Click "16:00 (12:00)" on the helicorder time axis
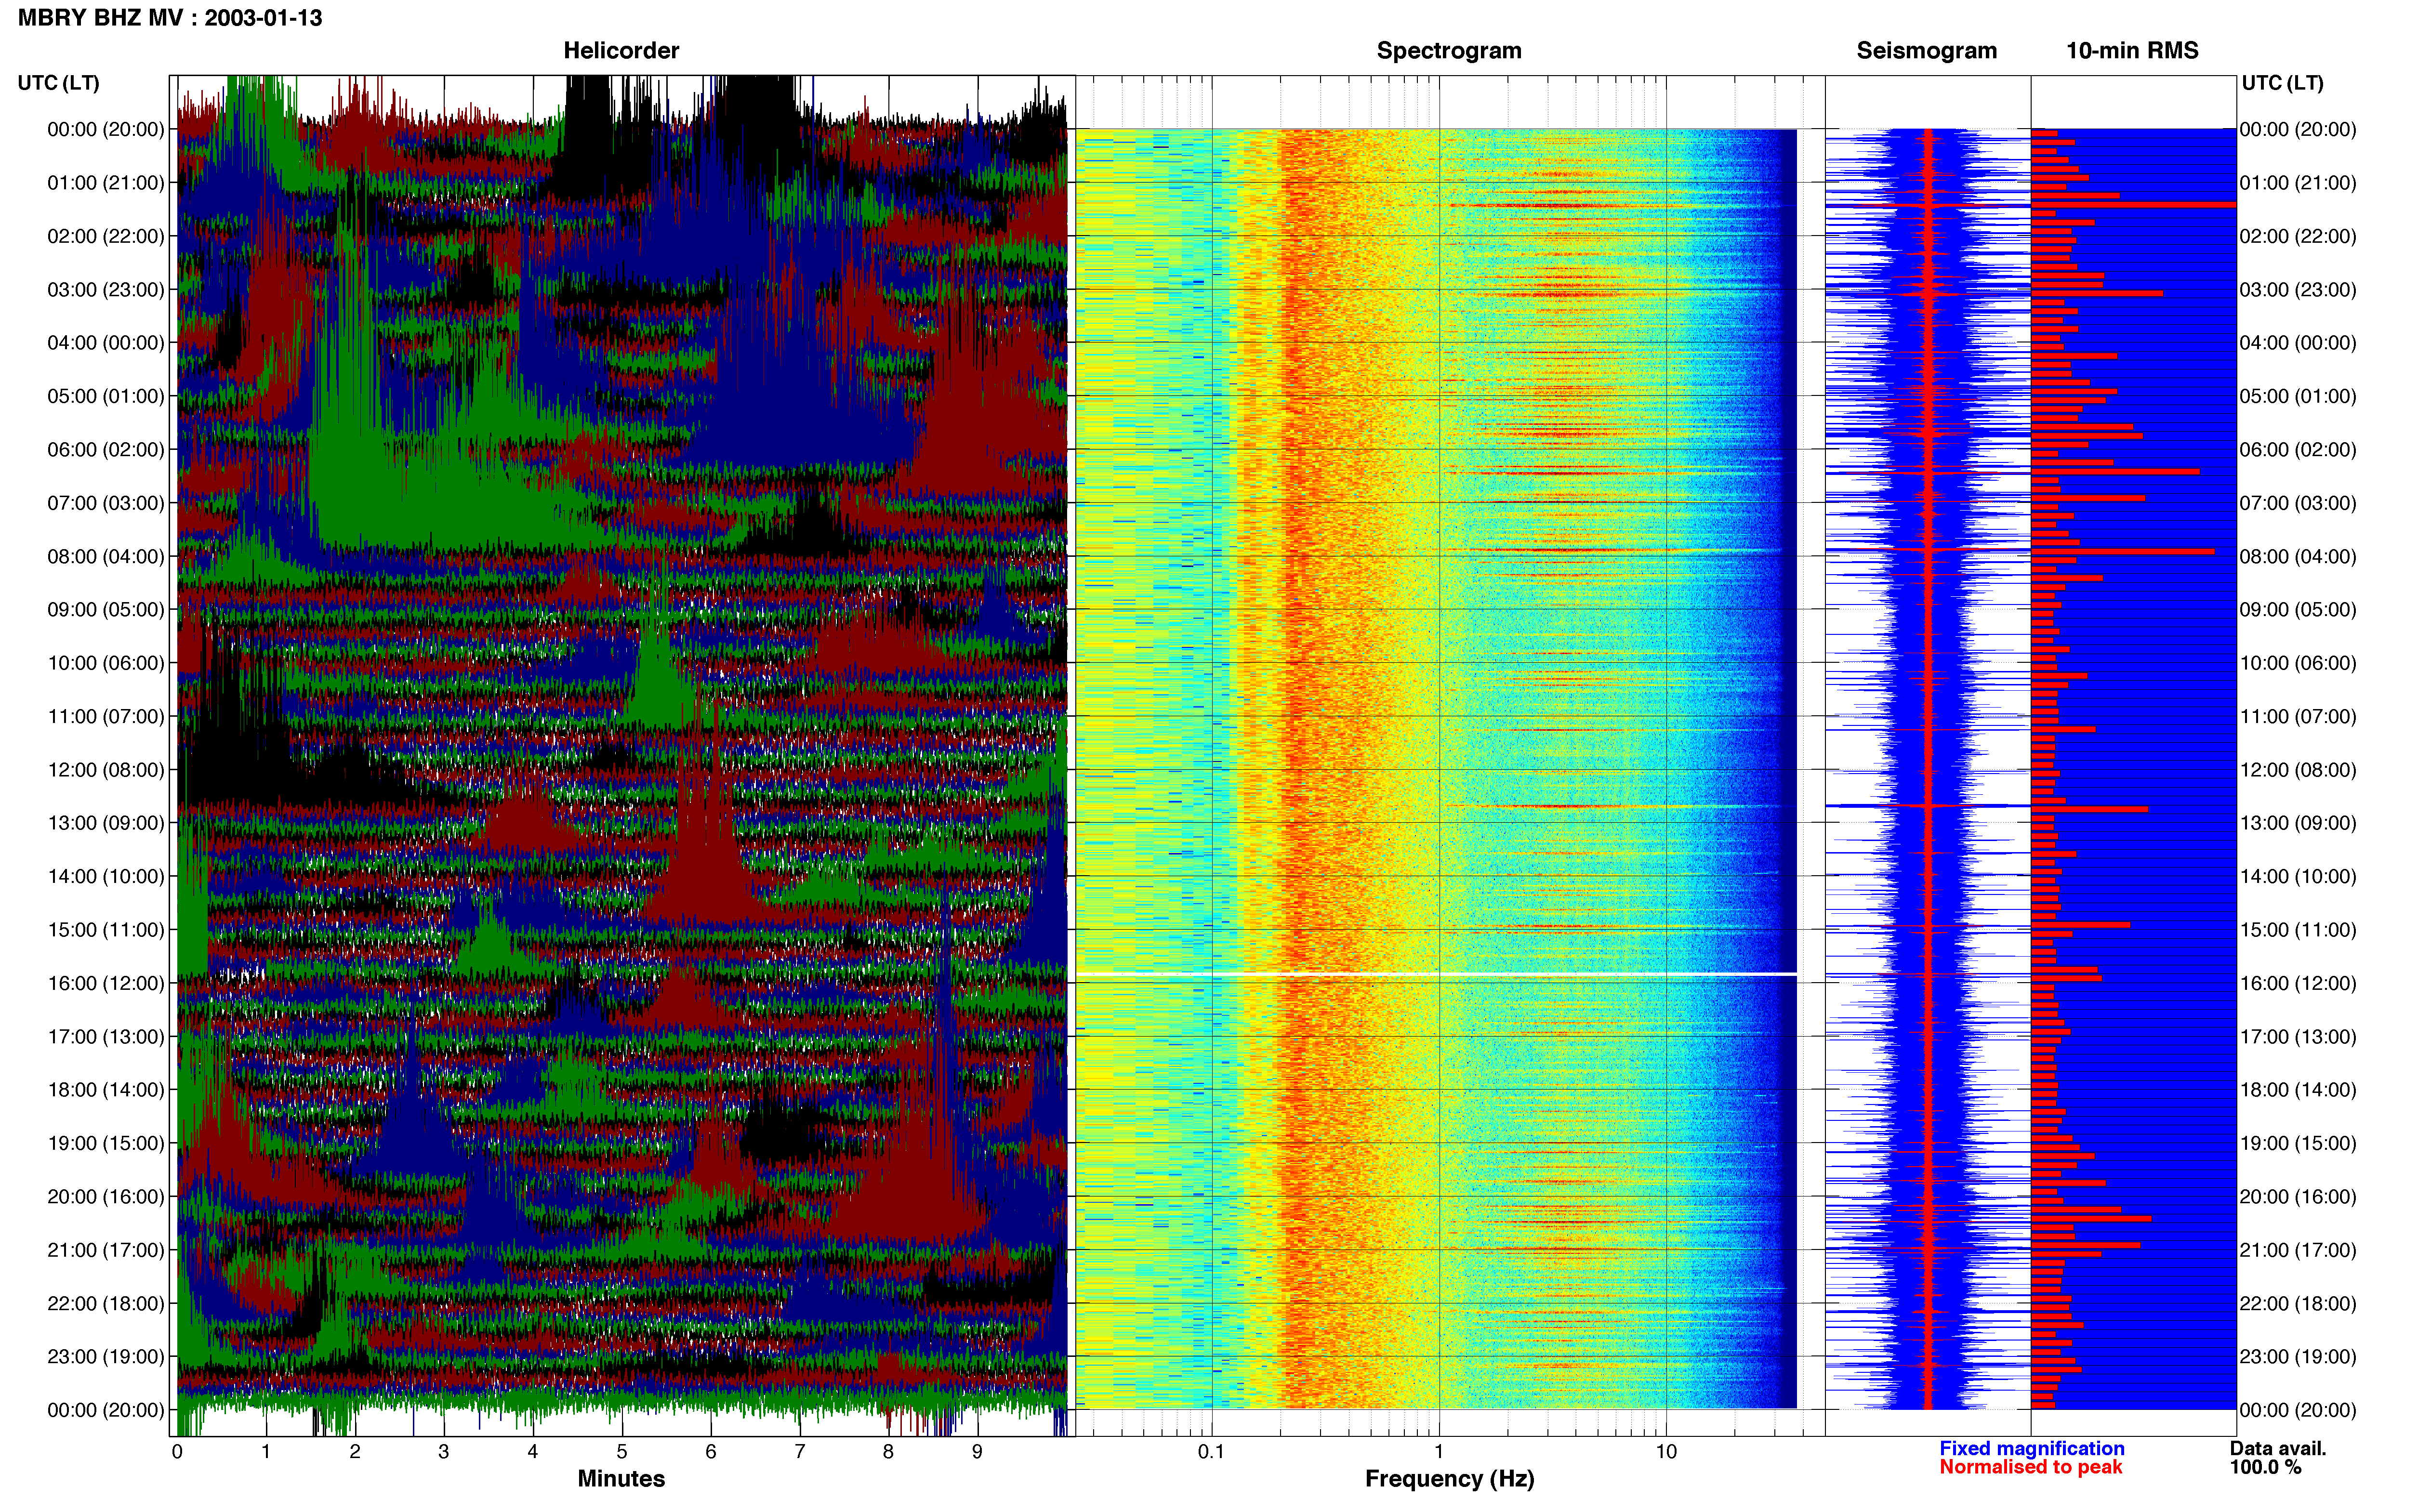The width and height of the screenshot is (2418, 1512). (x=106, y=984)
